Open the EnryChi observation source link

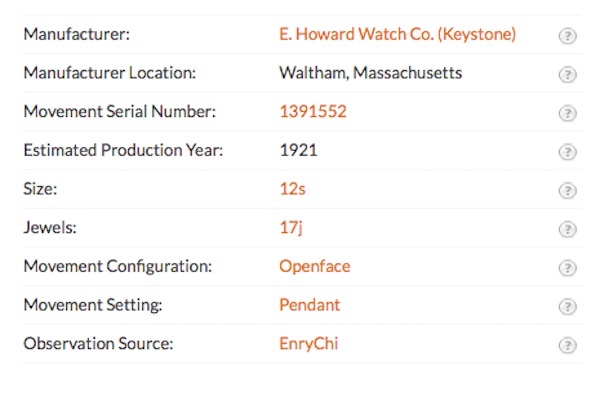pos(309,344)
